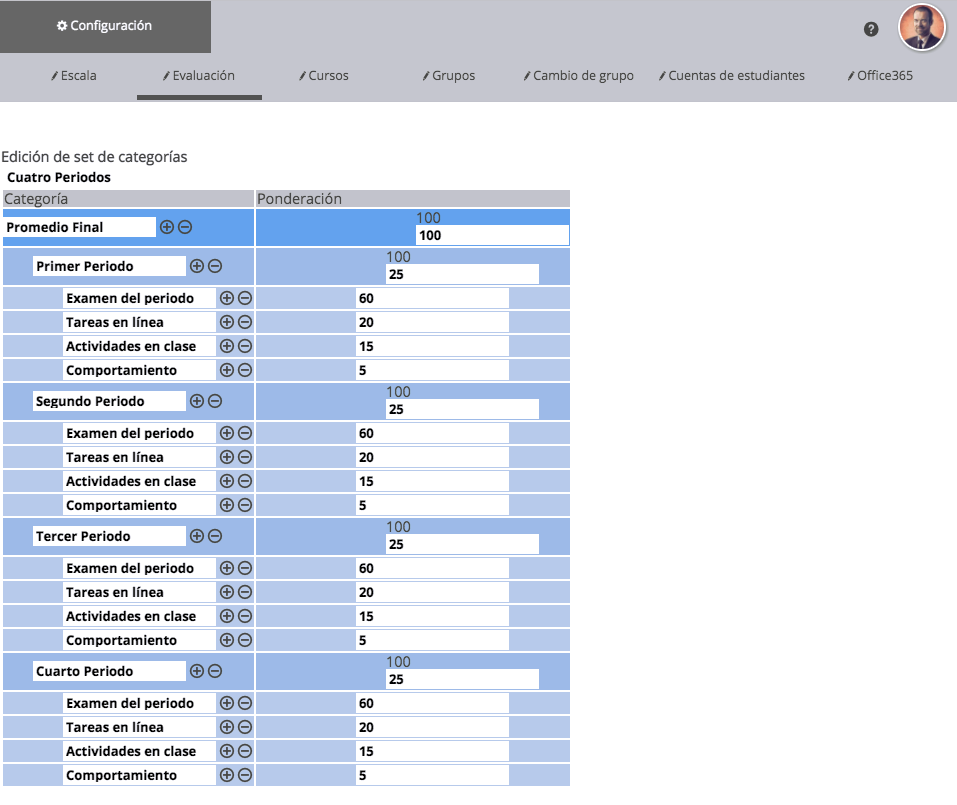Click the plus icon next to Tercer Periodo
The width and height of the screenshot is (957, 805).
point(197,536)
